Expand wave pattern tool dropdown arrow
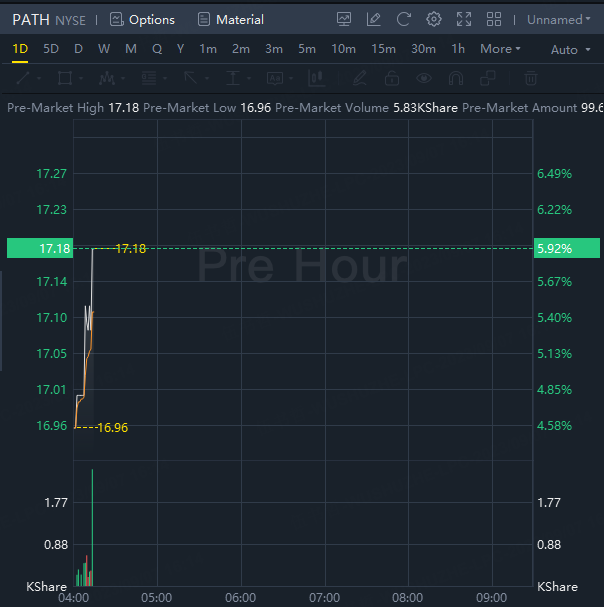This screenshot has width=604, height=607. pyautogui.click(x=123, y=78)
